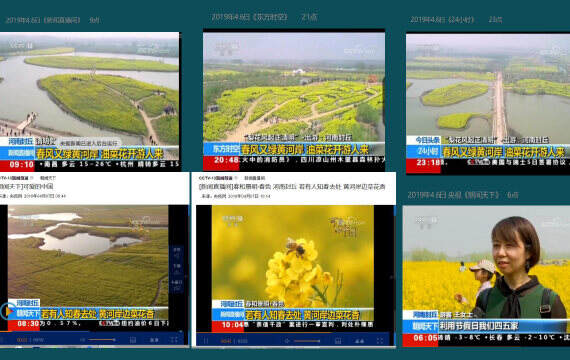Click middle side-panel button on wetland video

[x=177, y=269]
